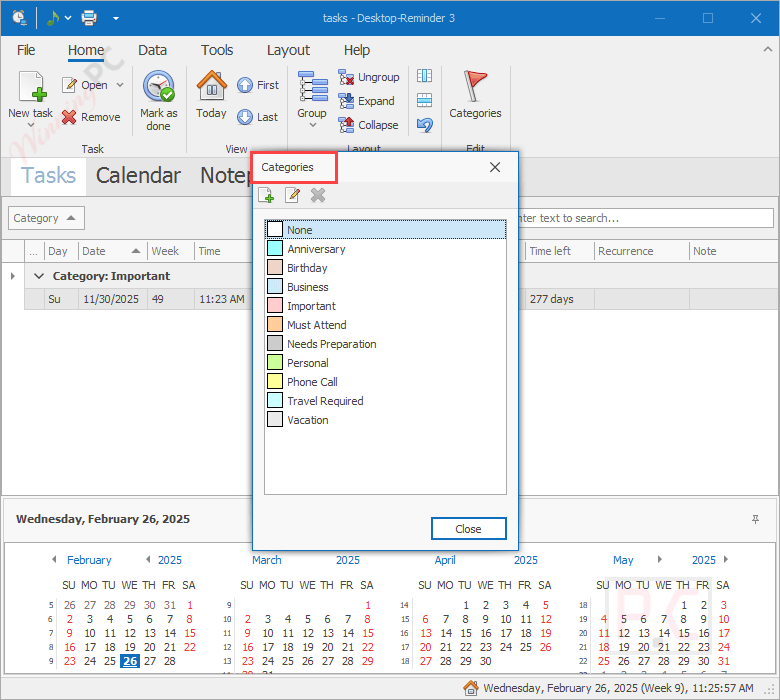Select the Birthday category
Screen dimensions: 780x700
click(386, 268)
